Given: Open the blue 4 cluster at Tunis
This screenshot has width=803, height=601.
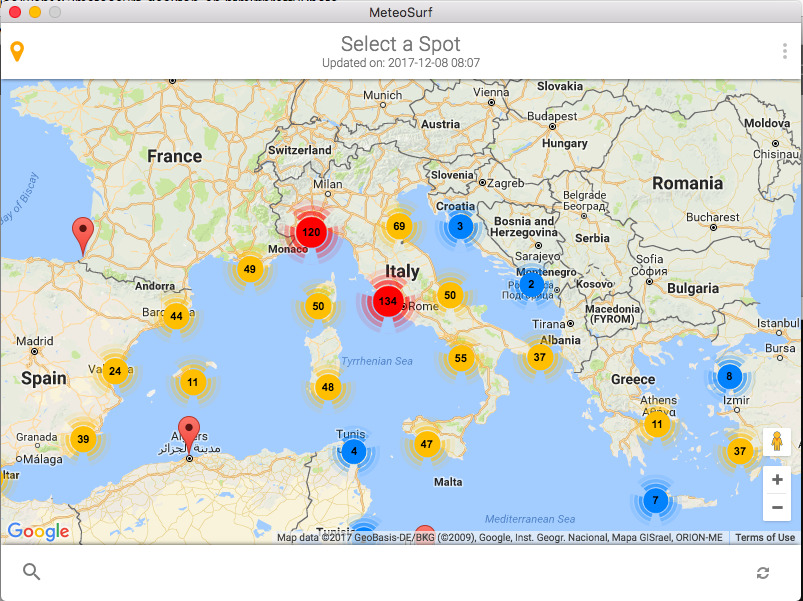Looking at the screenshot, I should click(x=353, y=452).
